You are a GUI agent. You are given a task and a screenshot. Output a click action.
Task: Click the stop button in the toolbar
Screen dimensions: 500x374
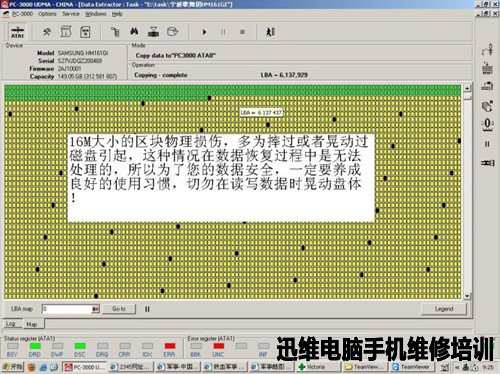[x=242, y=32]
